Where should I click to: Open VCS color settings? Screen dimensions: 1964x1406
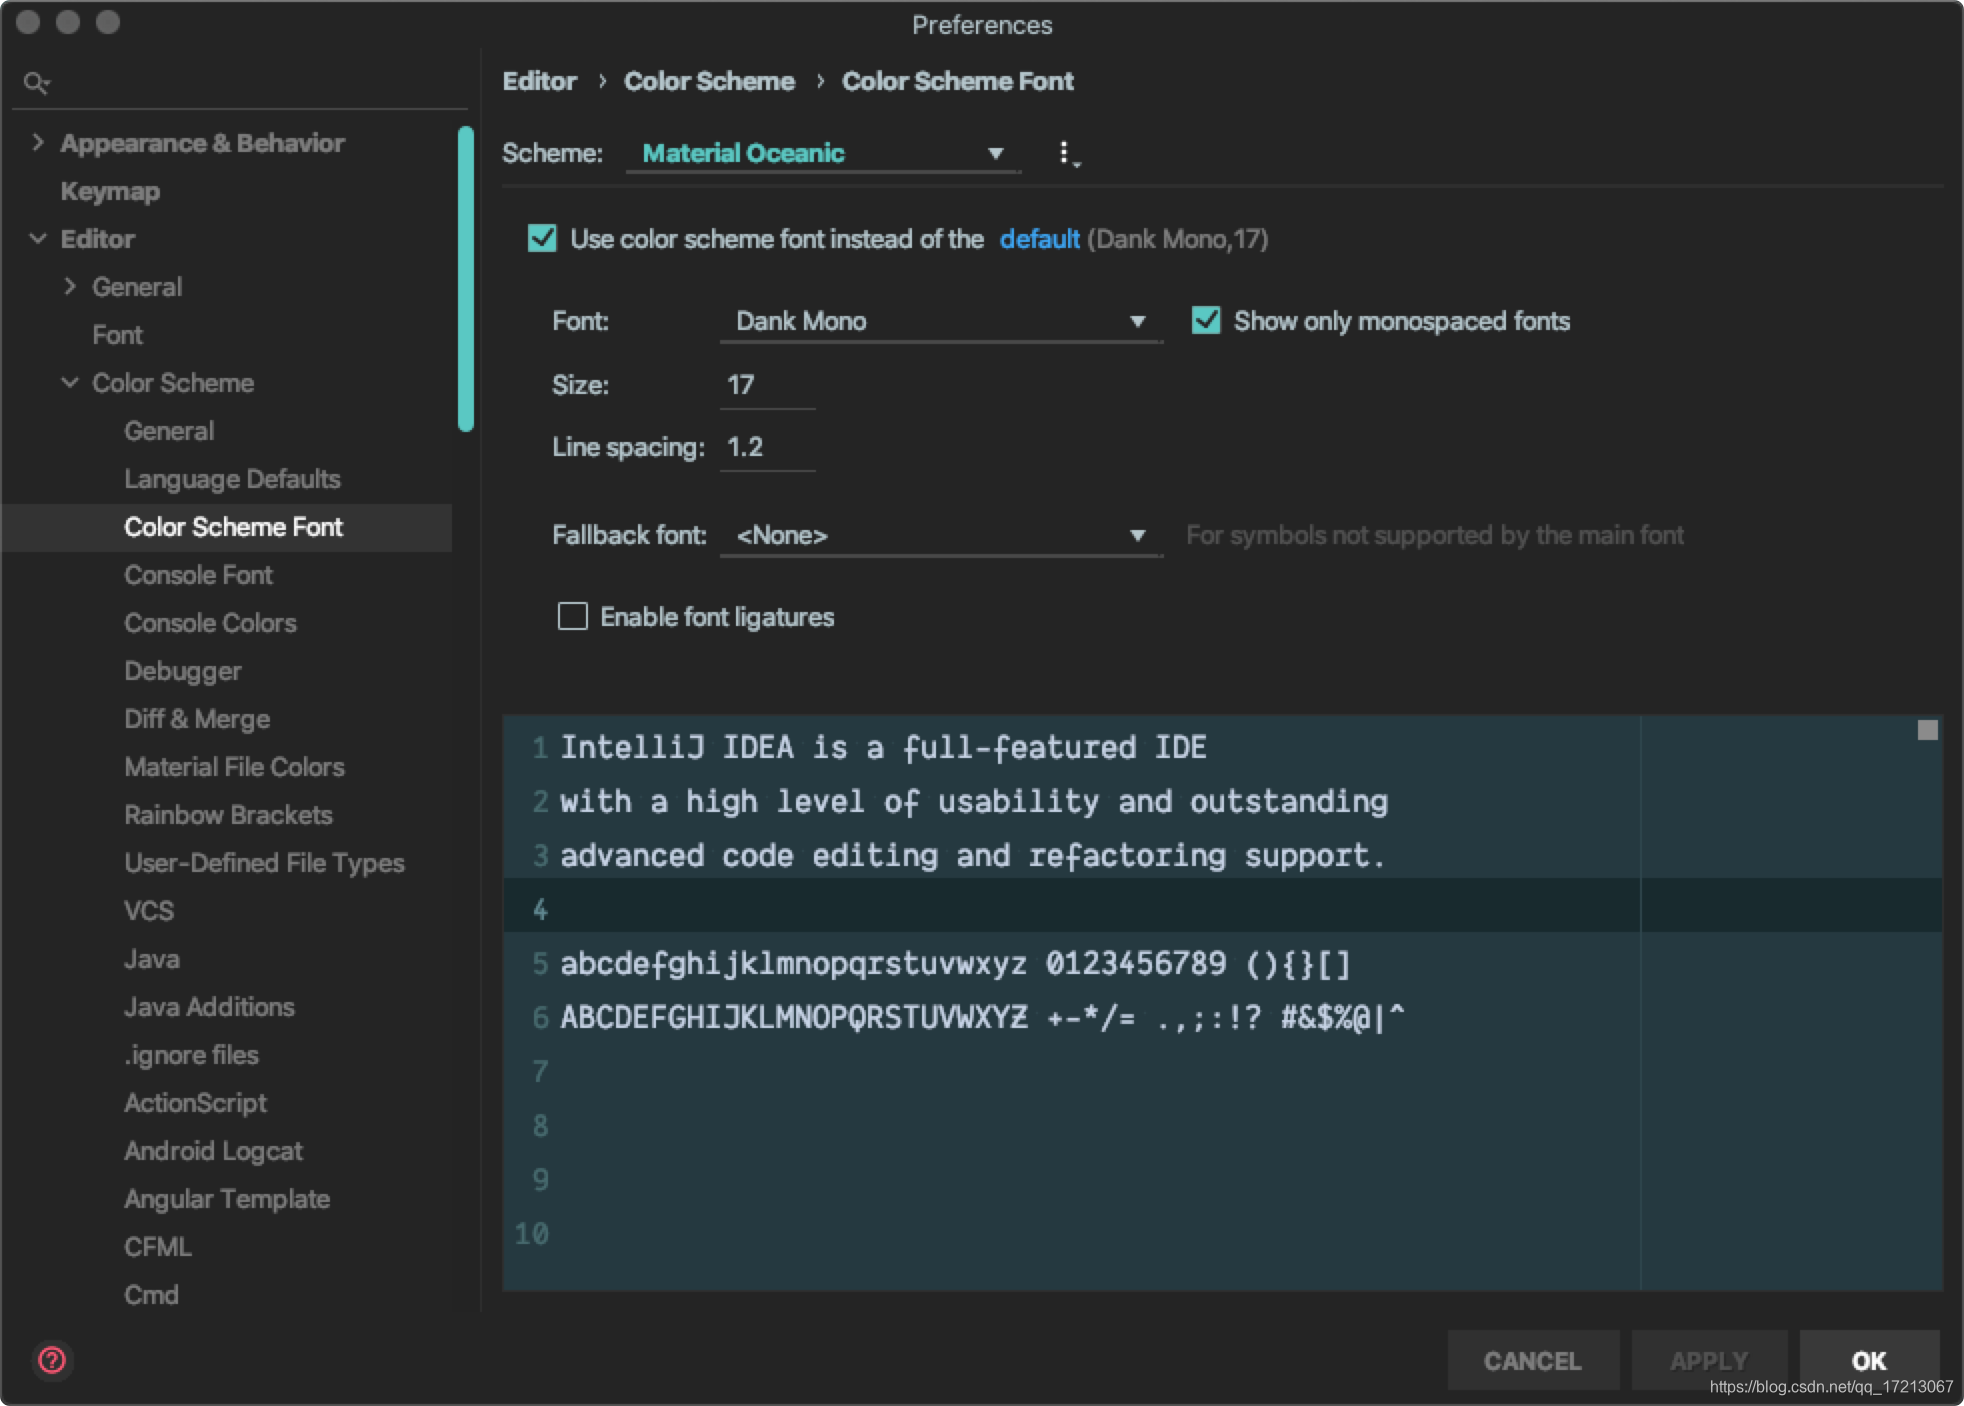coord(149,911)
